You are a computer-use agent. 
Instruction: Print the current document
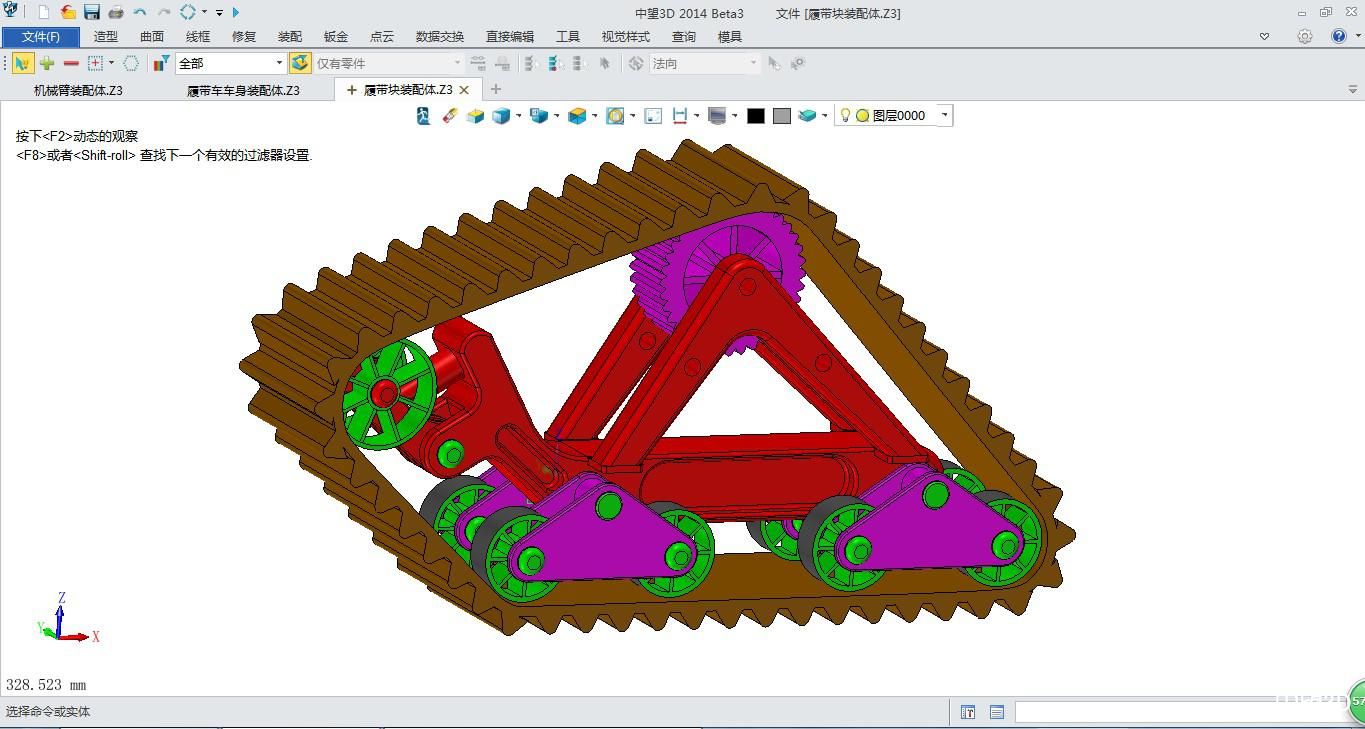114,13
